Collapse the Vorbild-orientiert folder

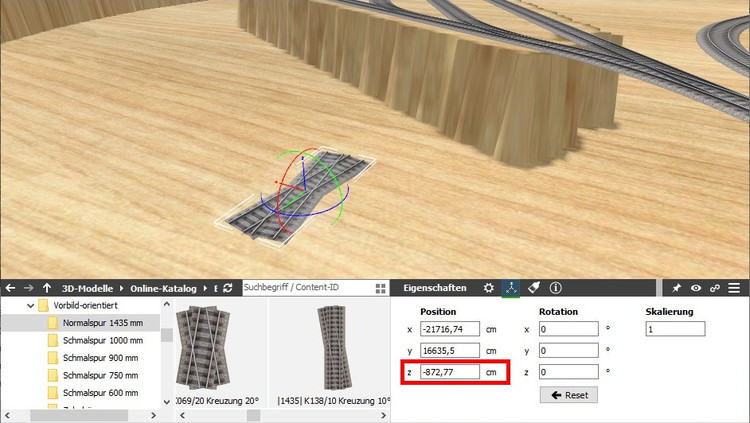(29, 306)
